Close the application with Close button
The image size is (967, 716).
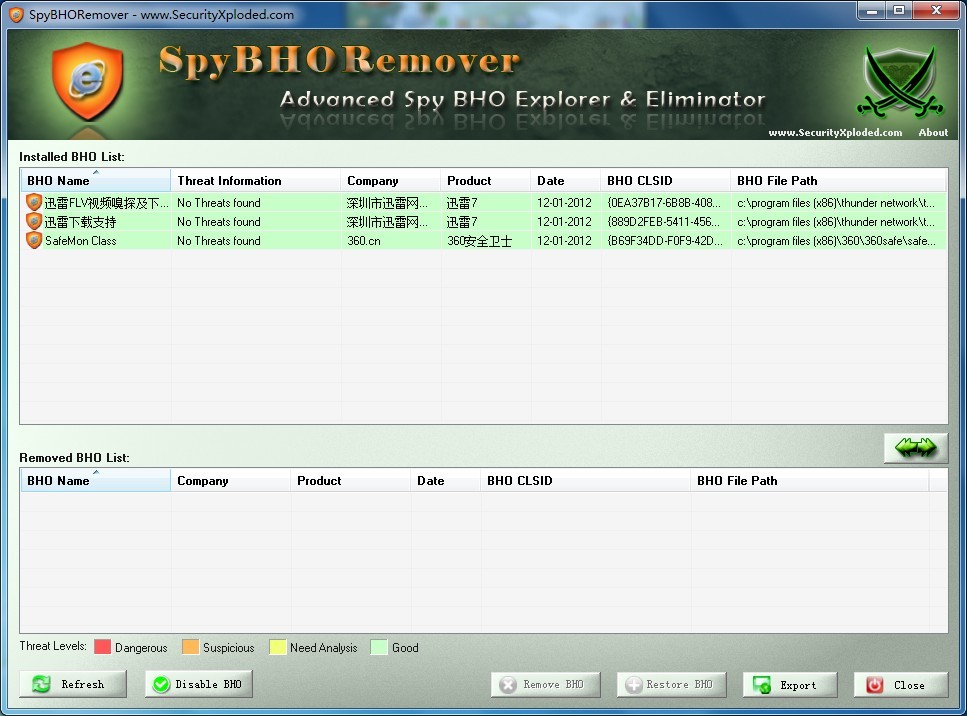(x=900, y=685)
